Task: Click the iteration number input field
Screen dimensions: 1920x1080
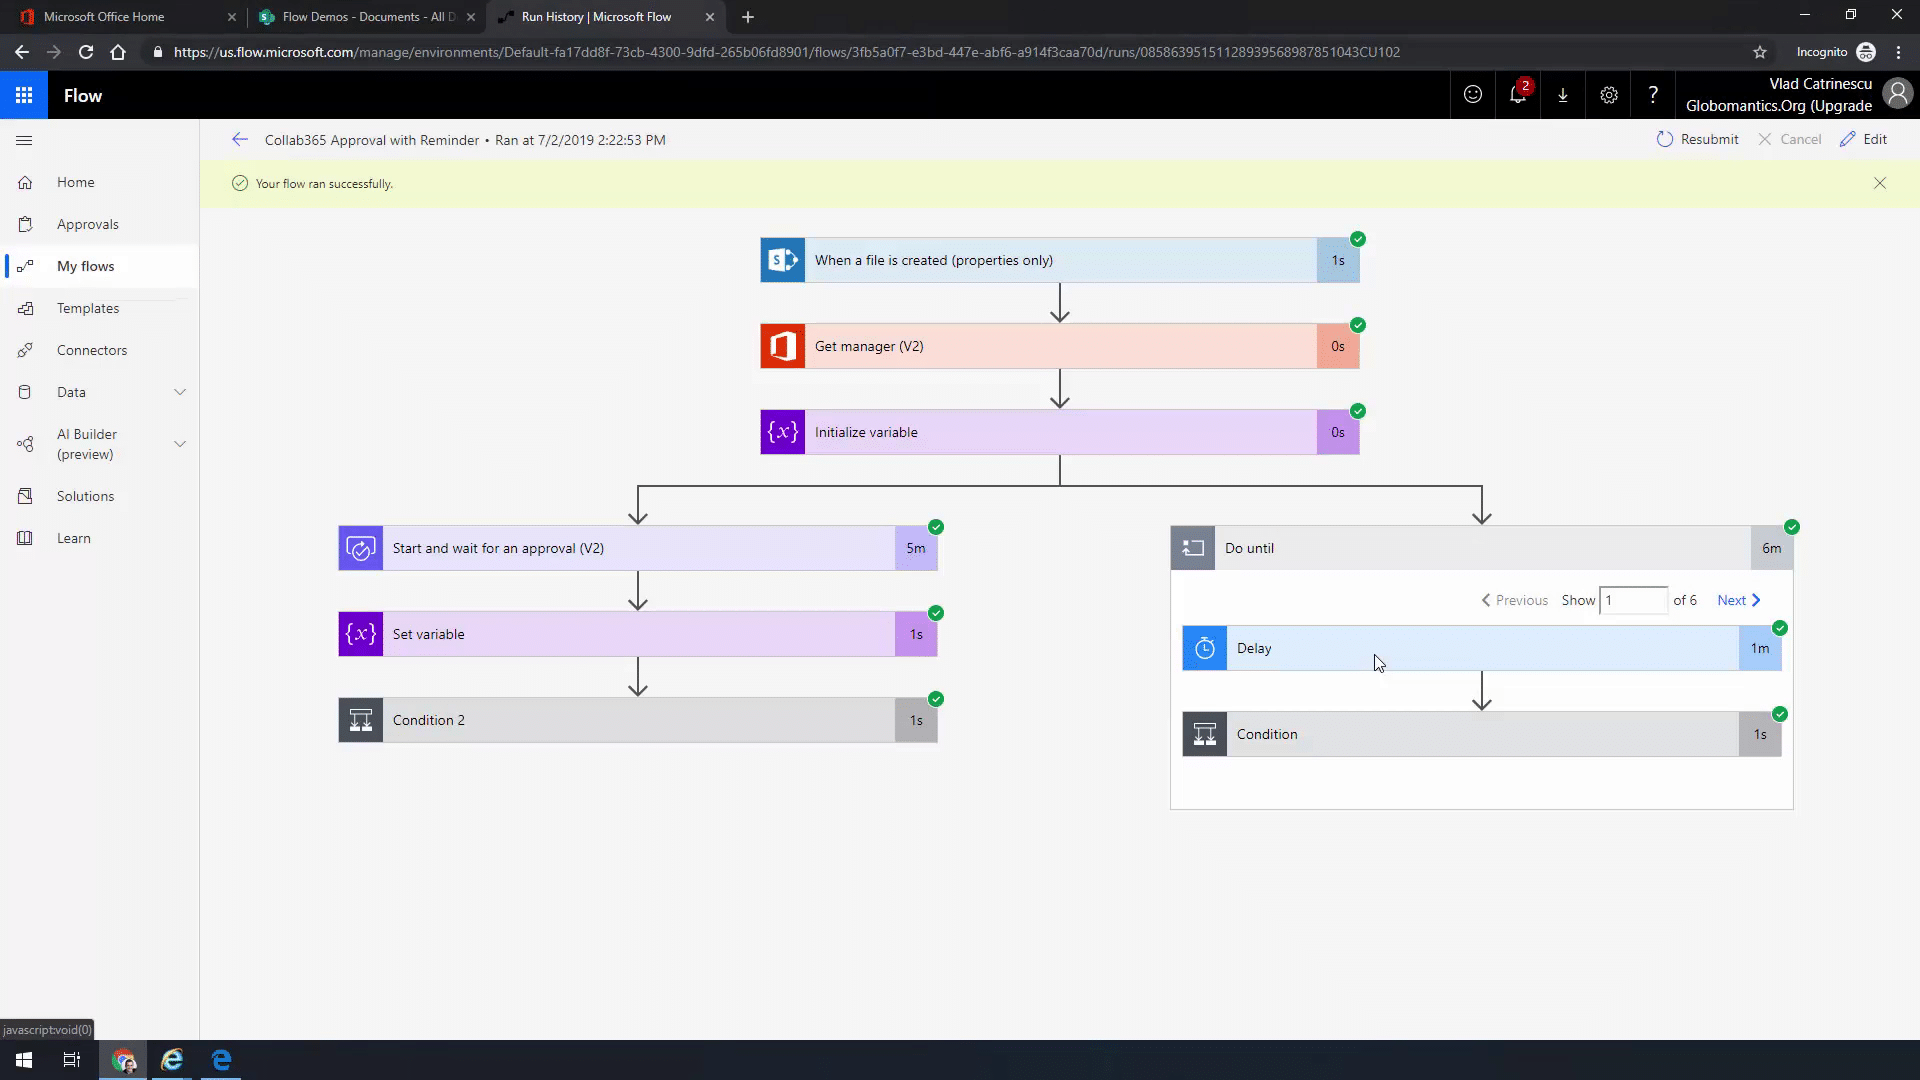Action: [x=1634, y=600]
